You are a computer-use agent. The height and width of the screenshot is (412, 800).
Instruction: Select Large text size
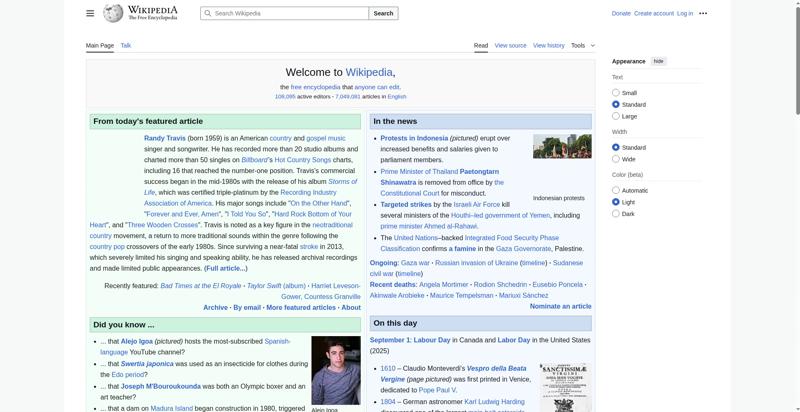[x=616, y=116]
